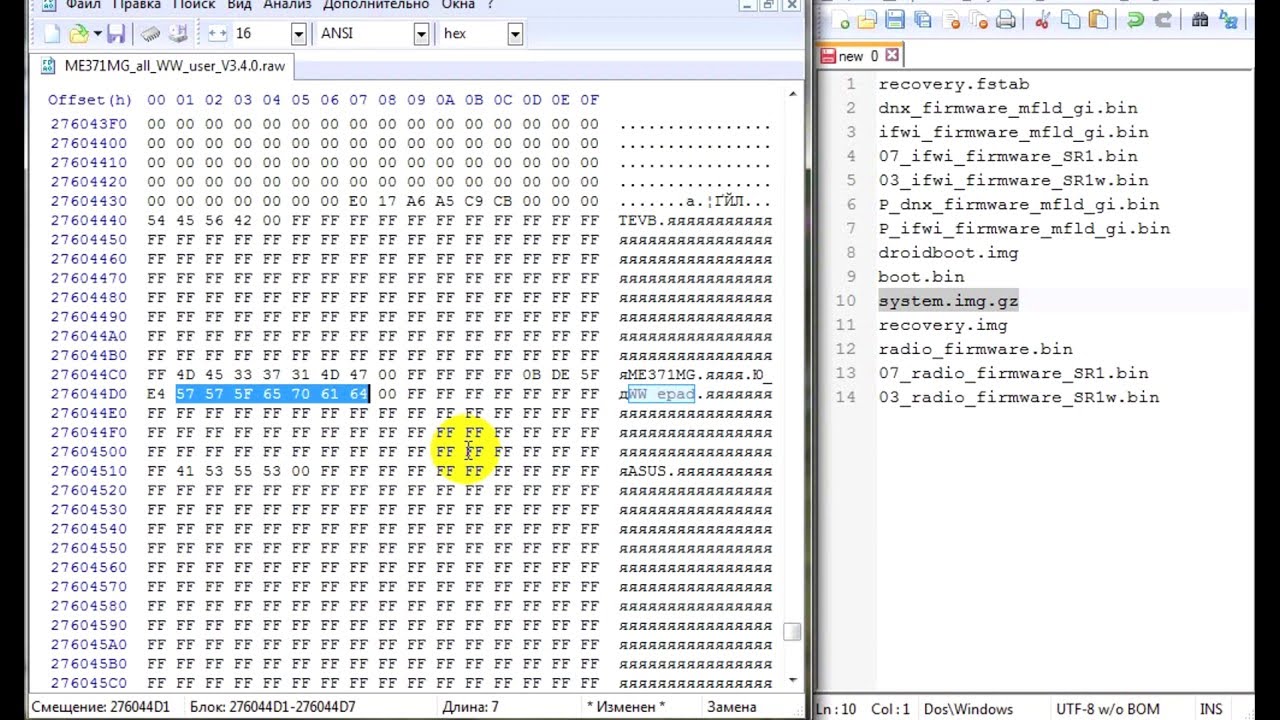Click the Close All icon in Notepad++
1280x720 pixels.
pyautogui.click(x=979, y=20)
